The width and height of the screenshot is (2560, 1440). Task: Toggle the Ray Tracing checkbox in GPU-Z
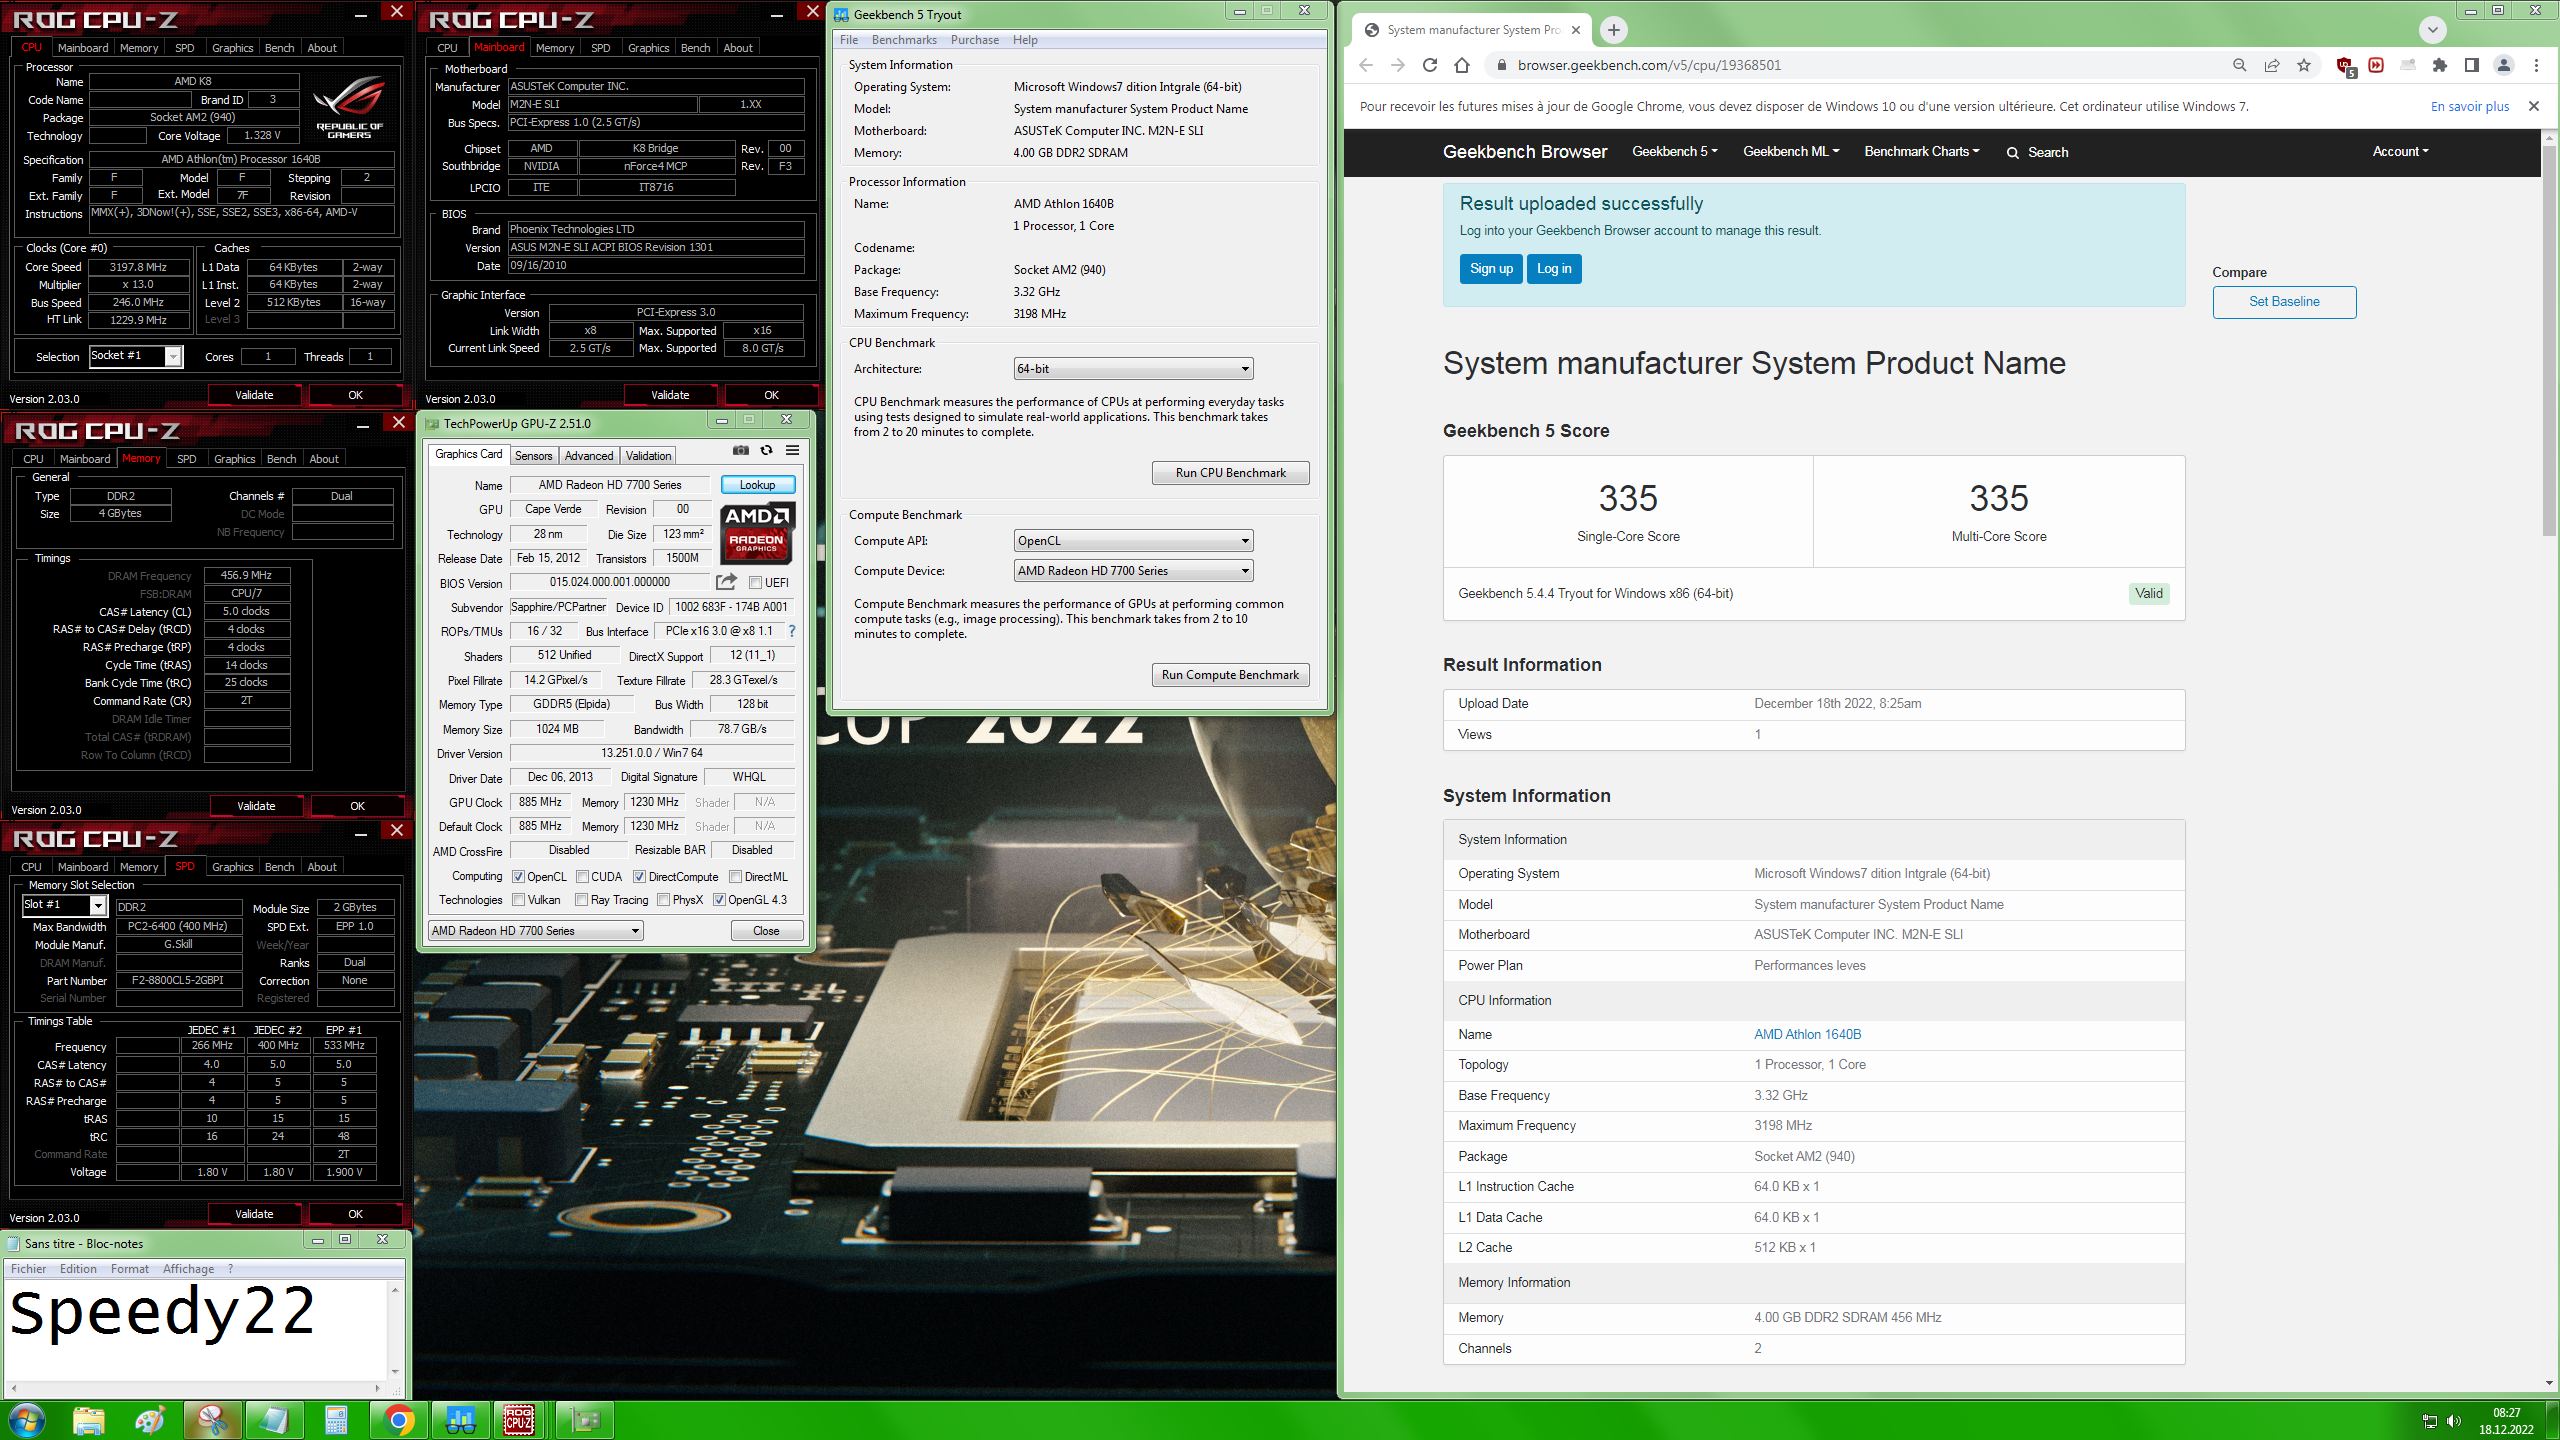(581, 900)
